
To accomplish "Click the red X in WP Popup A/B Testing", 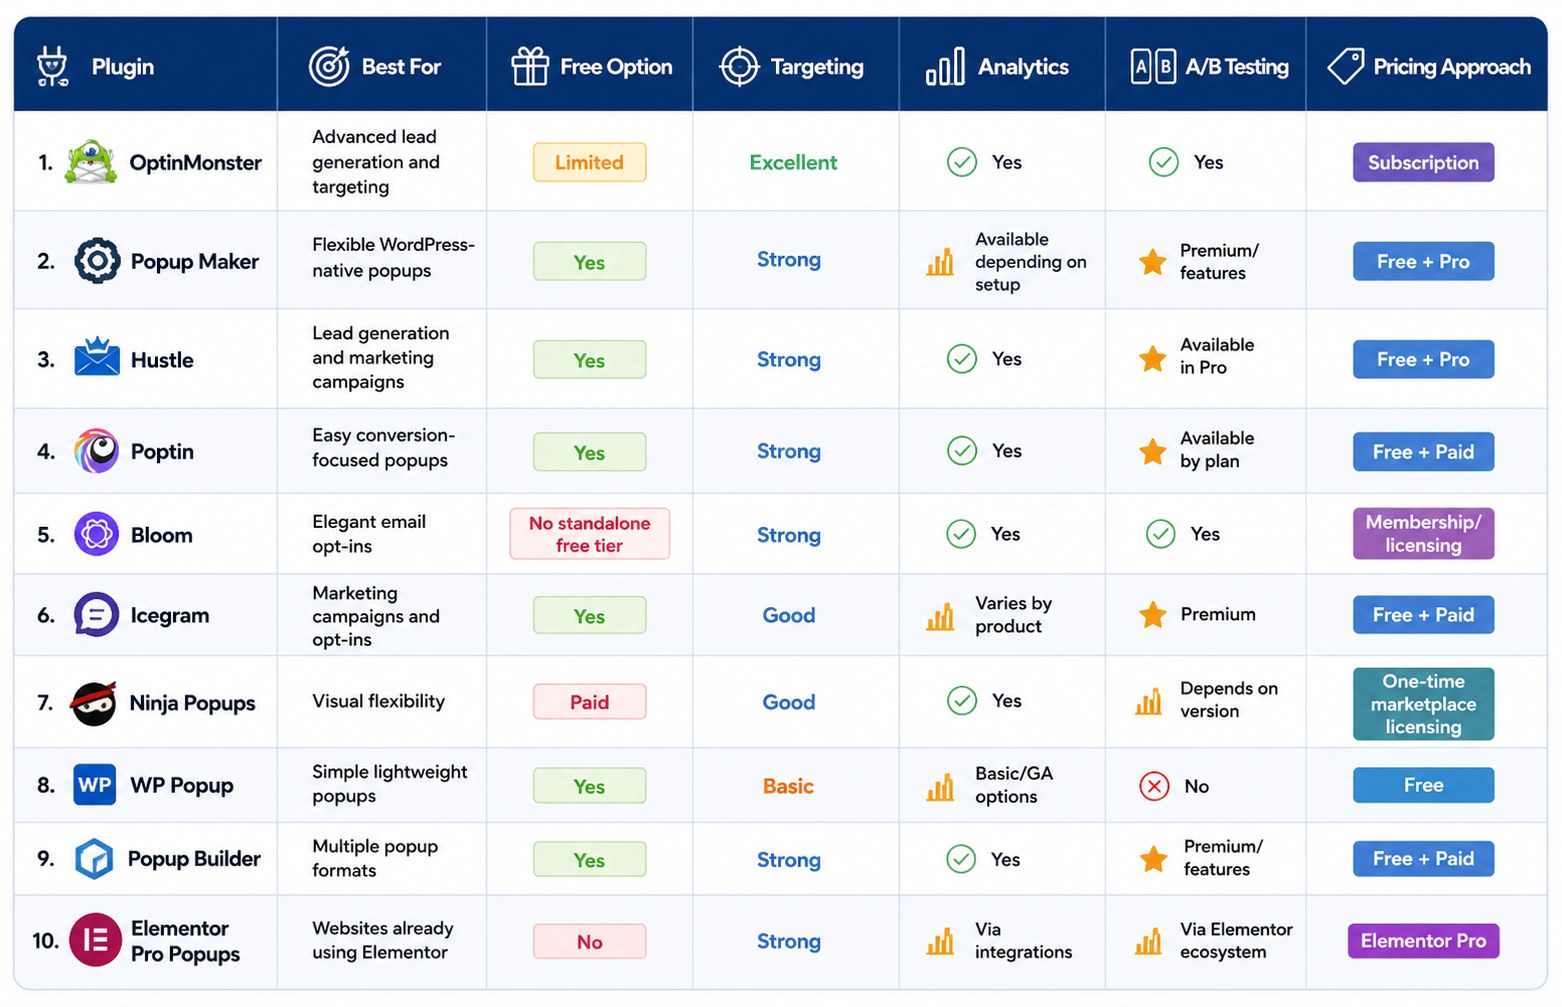I will (1154, 786).
